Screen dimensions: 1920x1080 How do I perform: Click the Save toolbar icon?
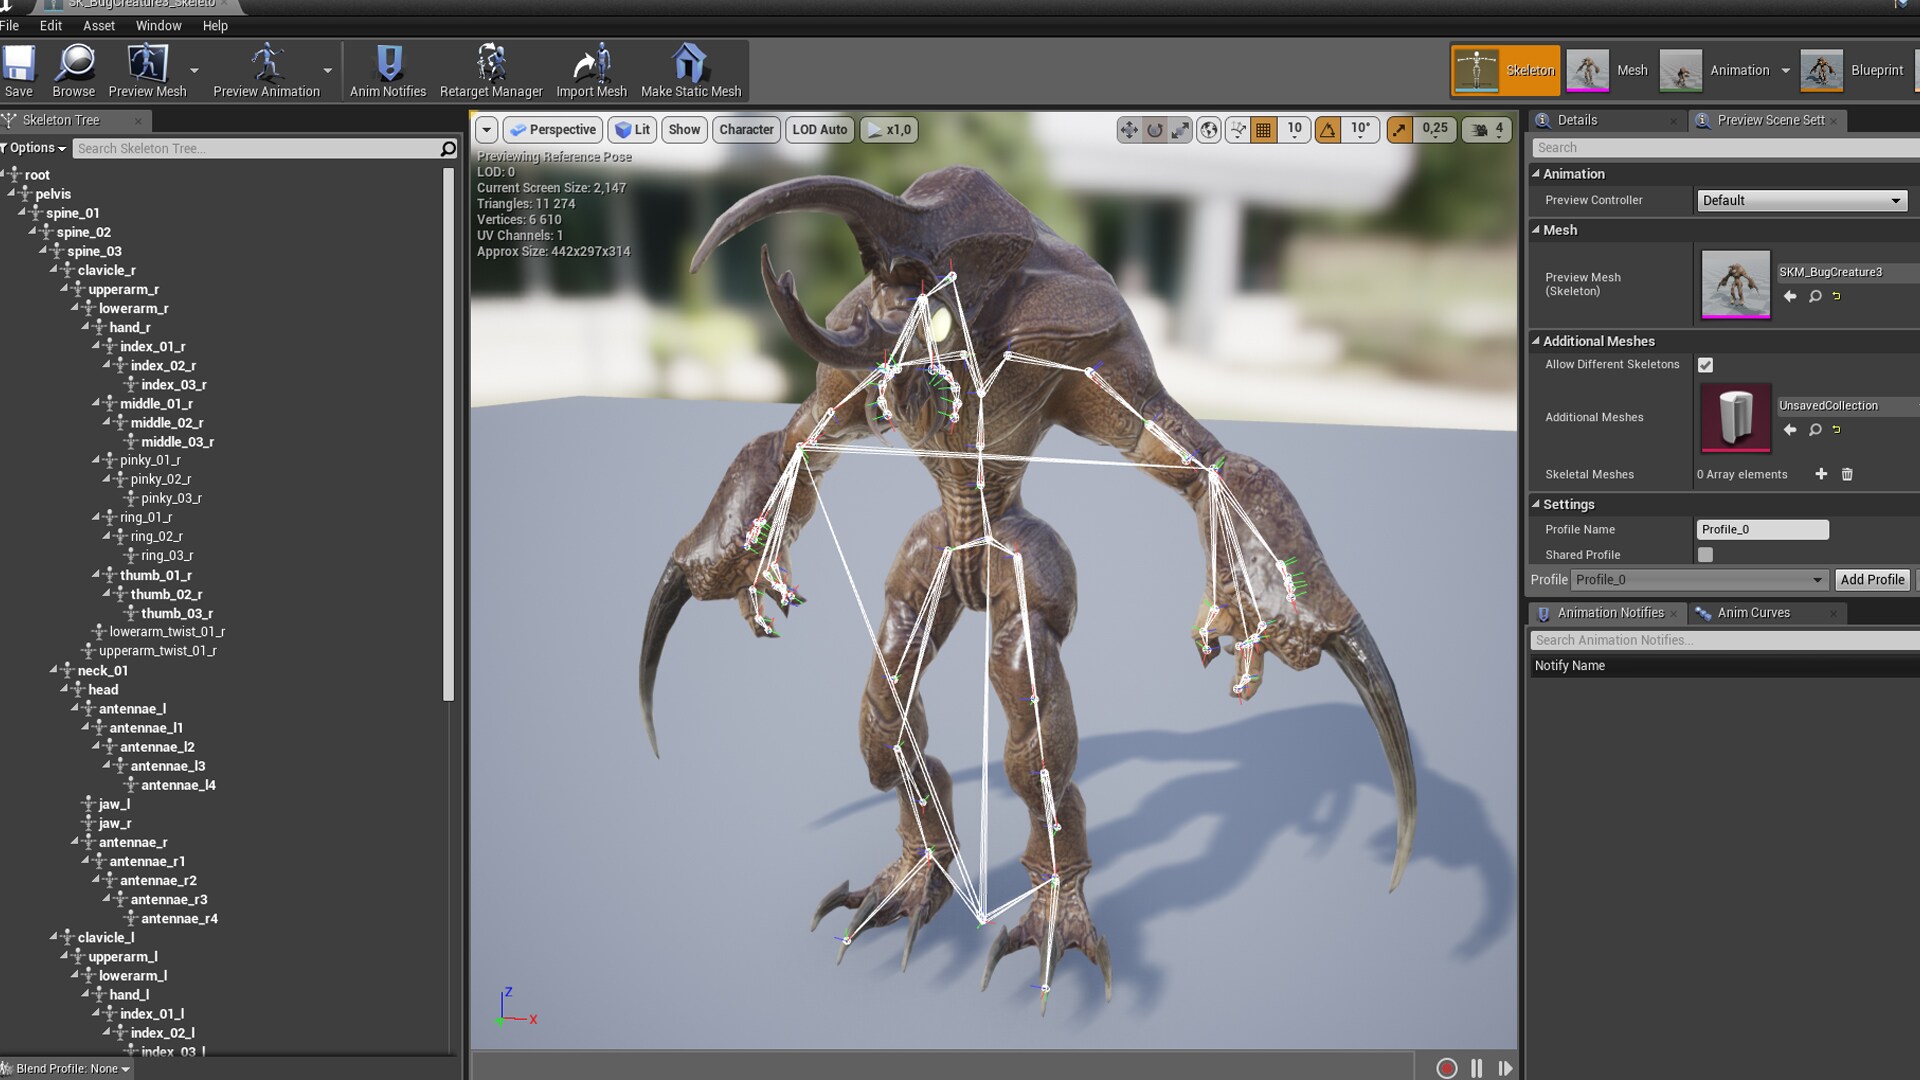pos(18,70)
